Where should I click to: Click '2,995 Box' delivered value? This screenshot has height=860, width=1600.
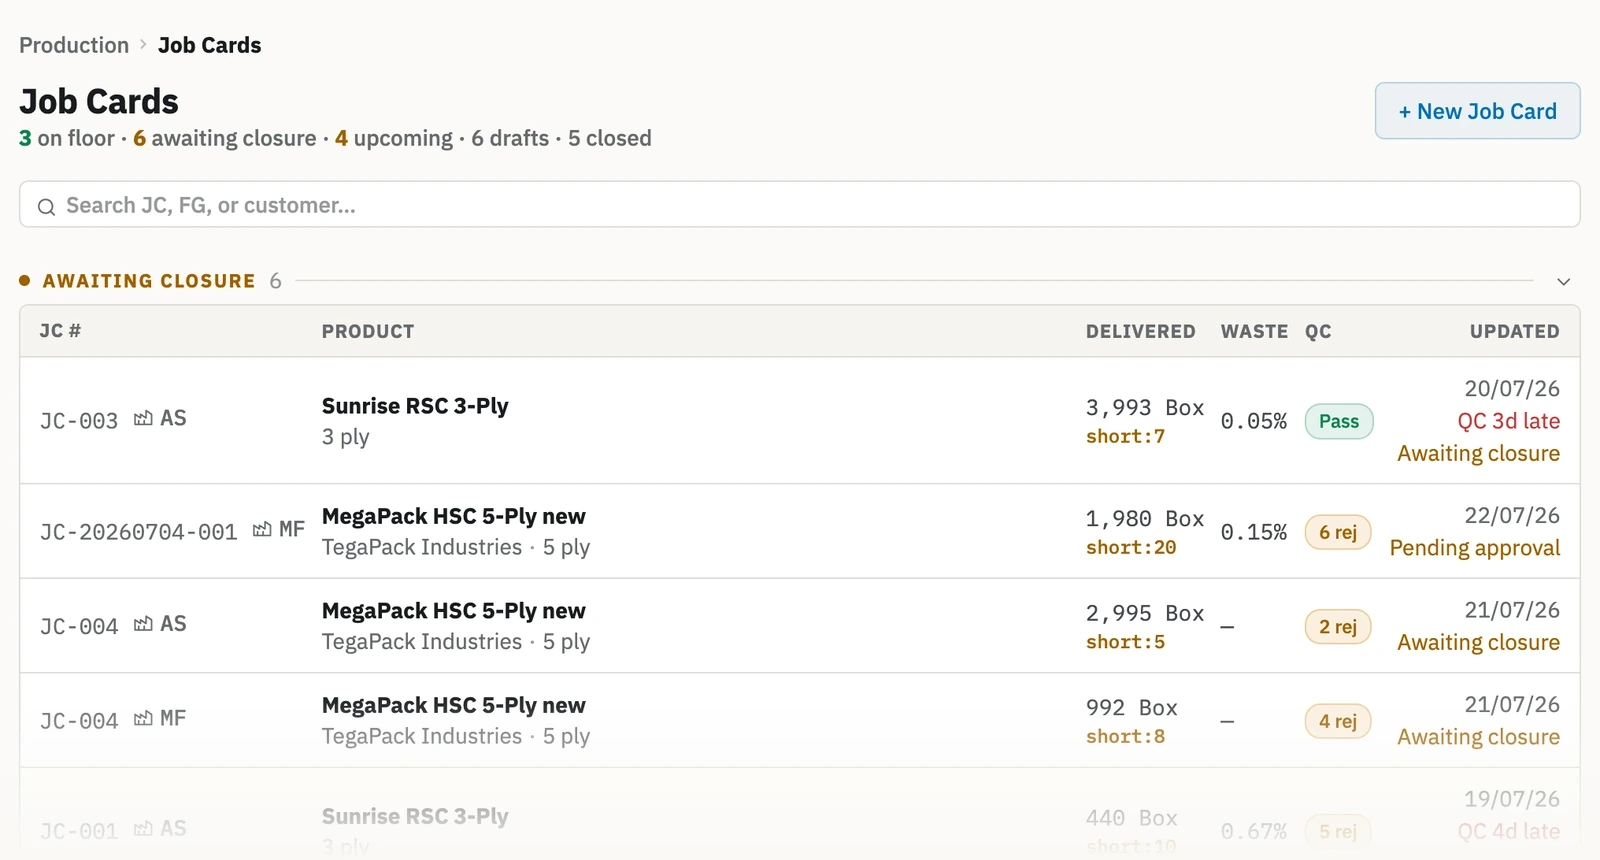click(x=1145, y=613)
